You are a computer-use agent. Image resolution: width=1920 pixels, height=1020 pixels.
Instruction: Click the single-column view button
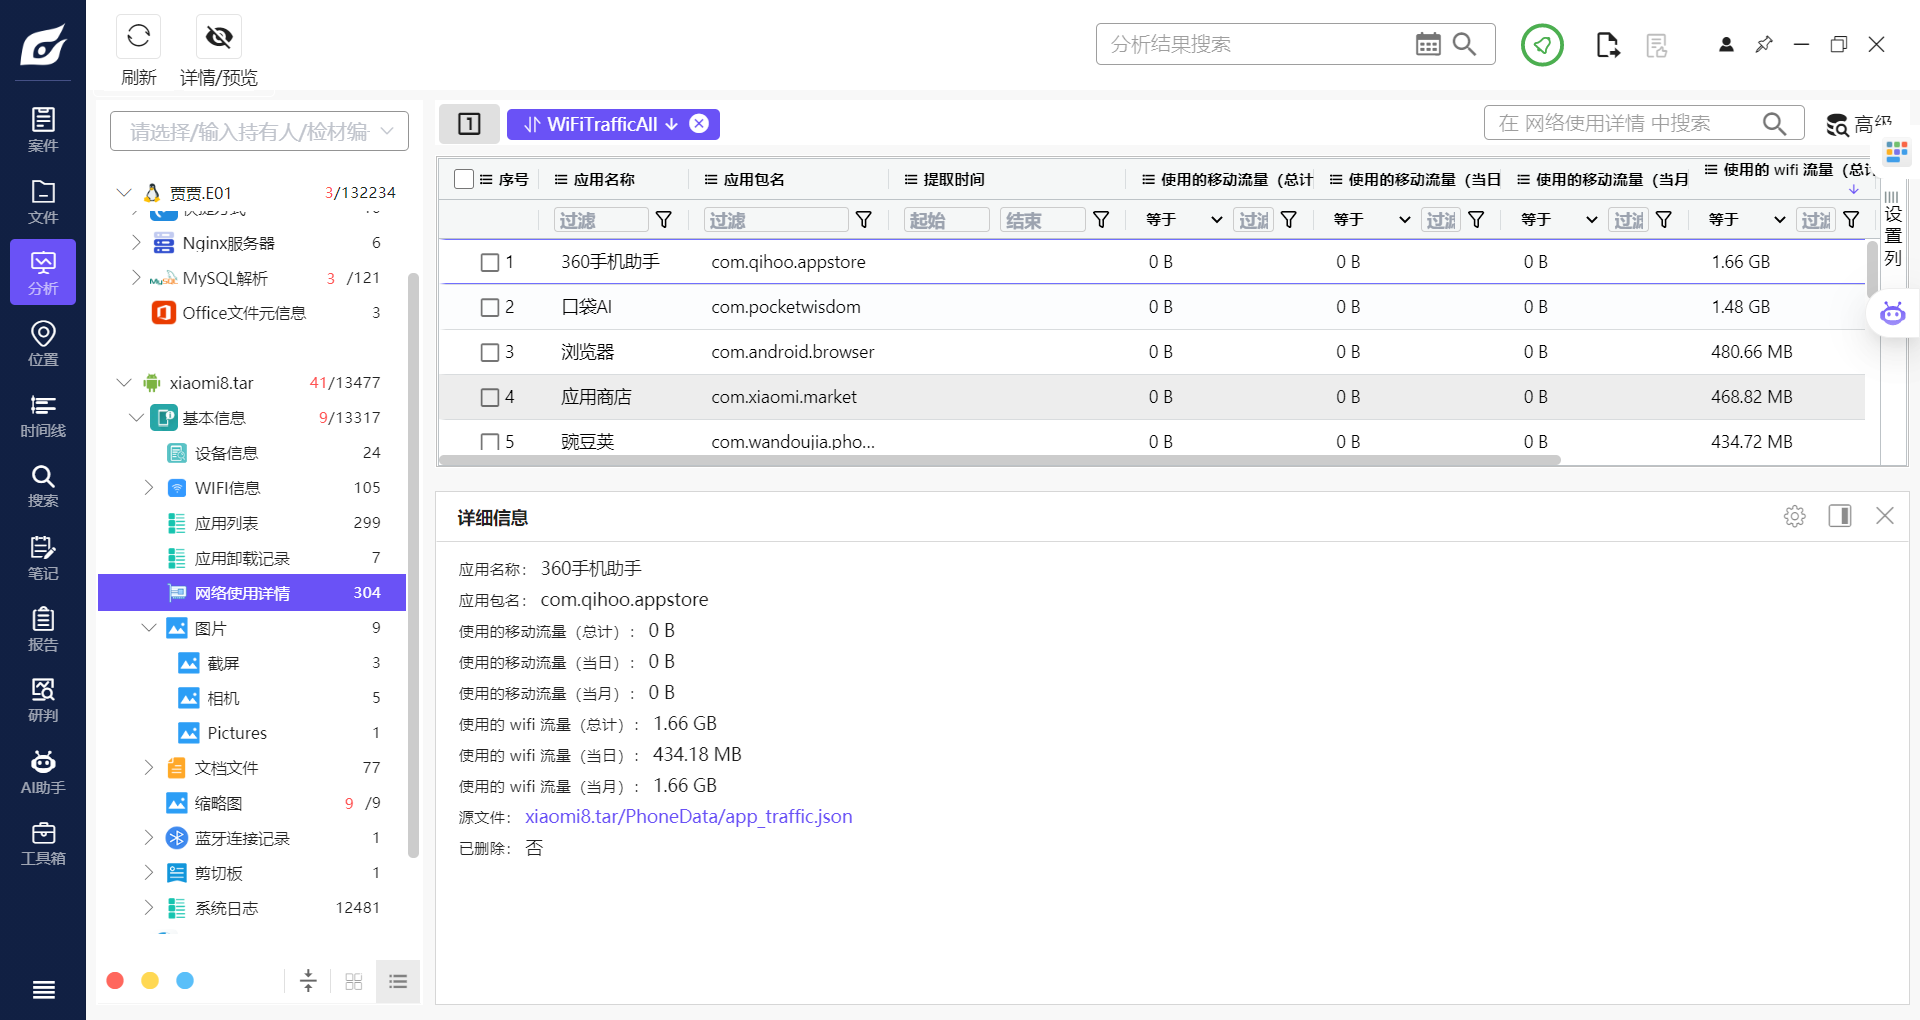[x=469, y=124]
